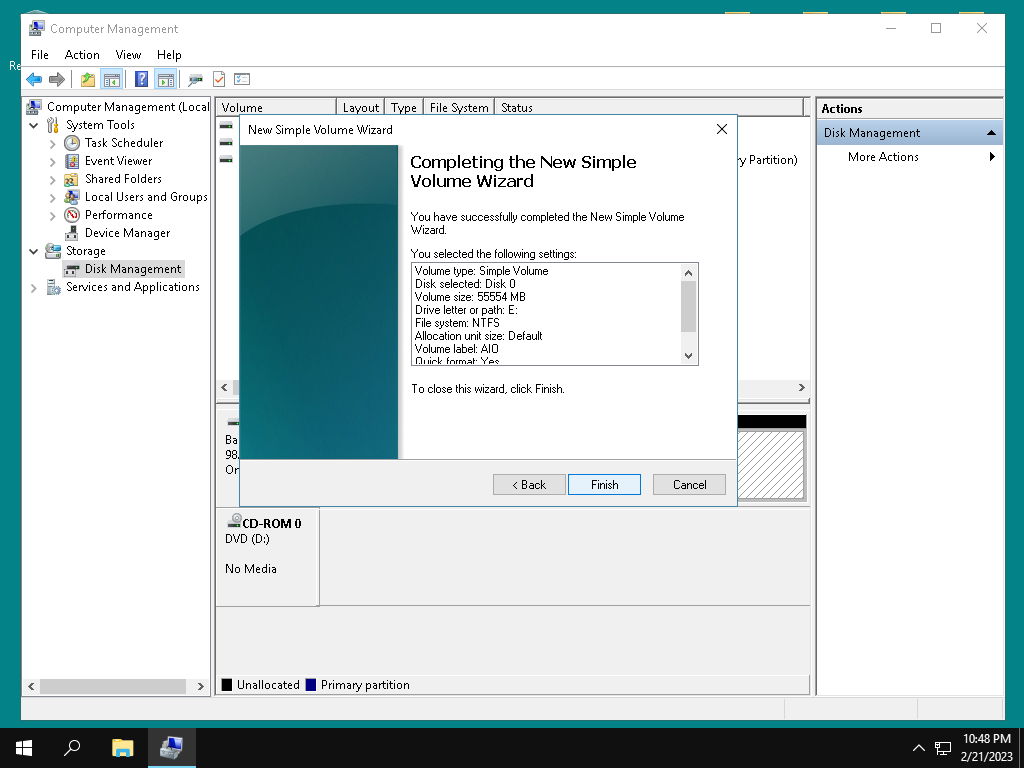Toggle the Show/Hide Console Tree icon
The width and height of the screenshot is (1024, 768).
pos(112,80)
